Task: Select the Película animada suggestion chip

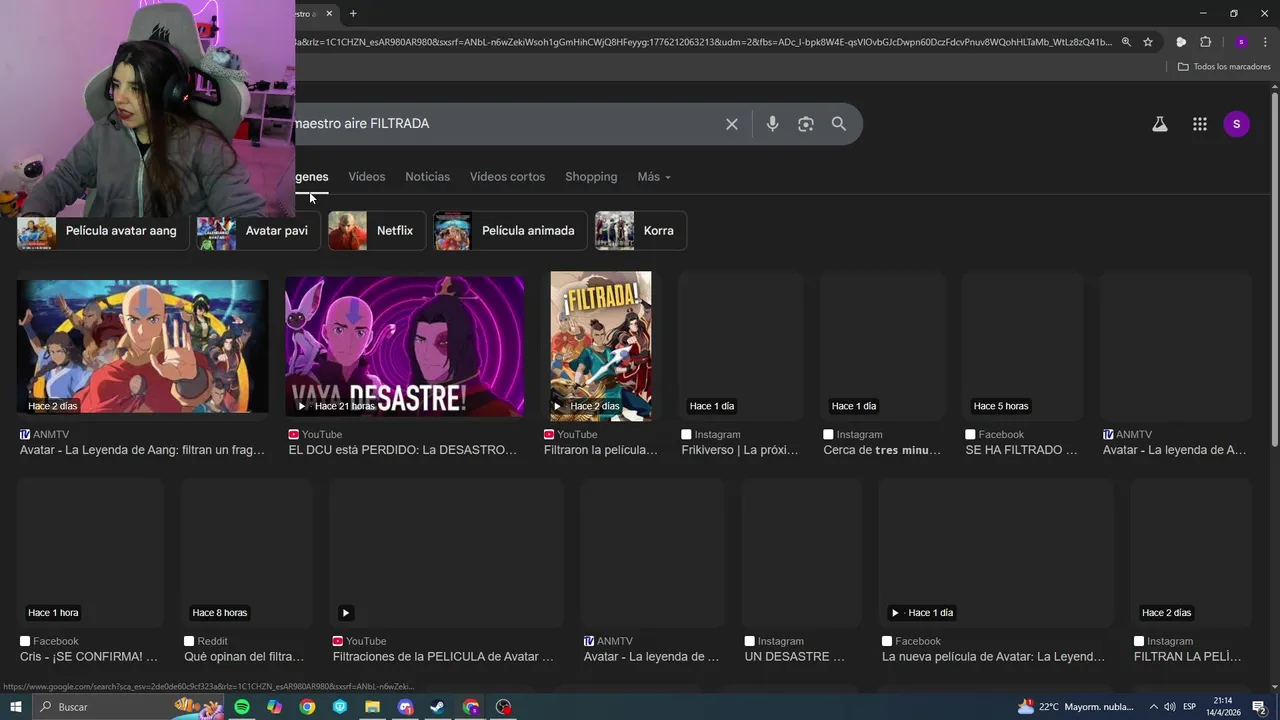Action: point(510,231)
